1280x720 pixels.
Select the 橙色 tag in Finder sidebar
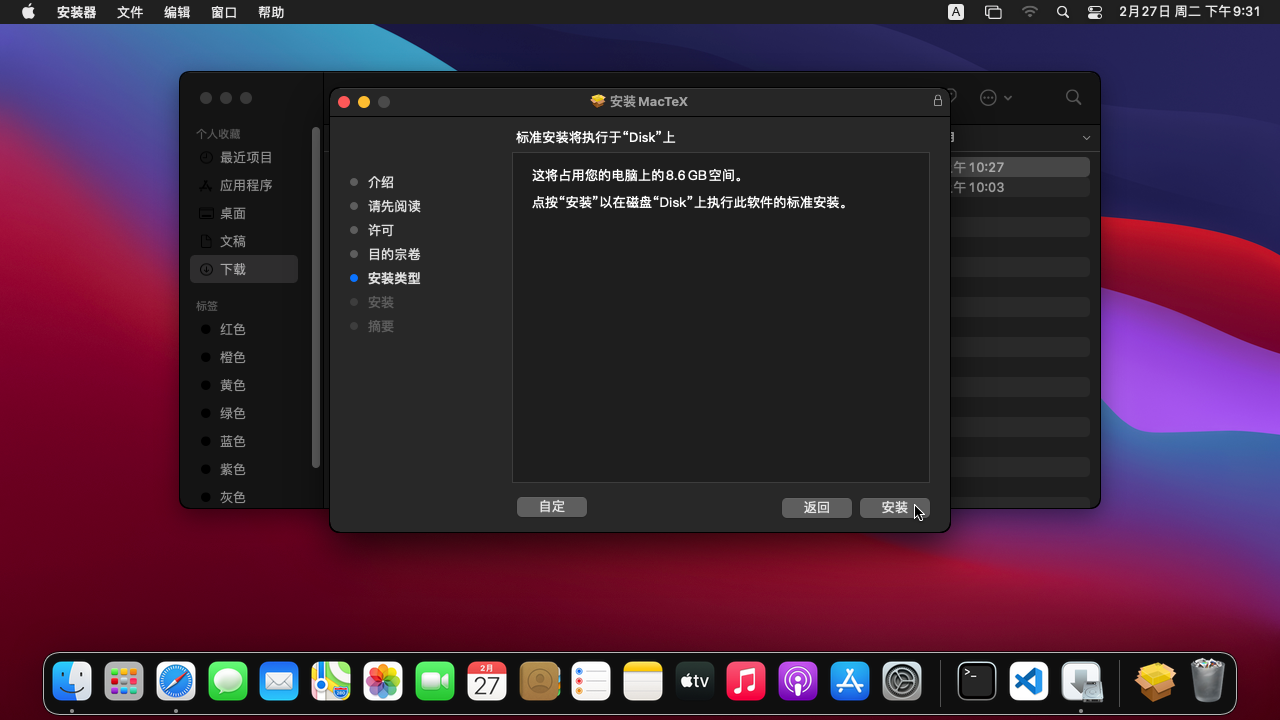[244, 357]
